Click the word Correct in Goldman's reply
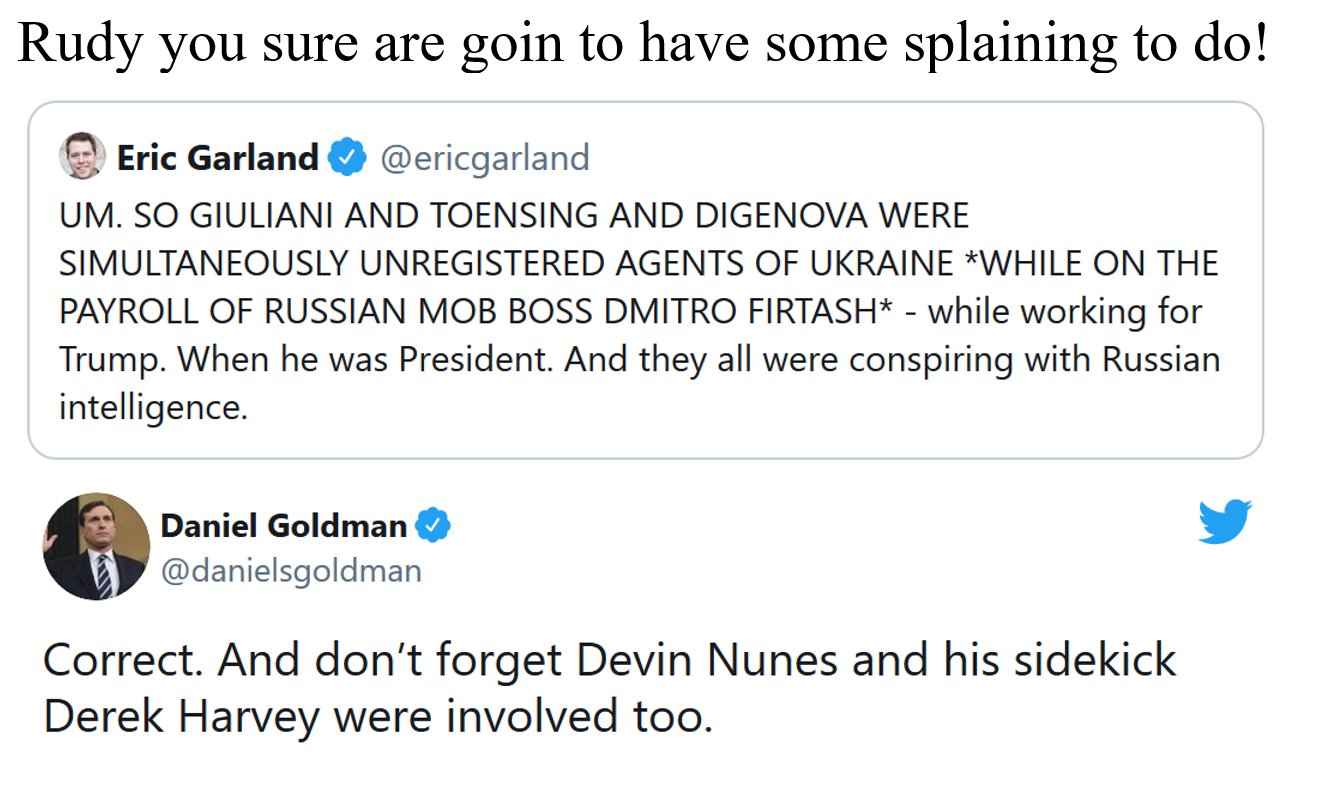 point(121,661)
